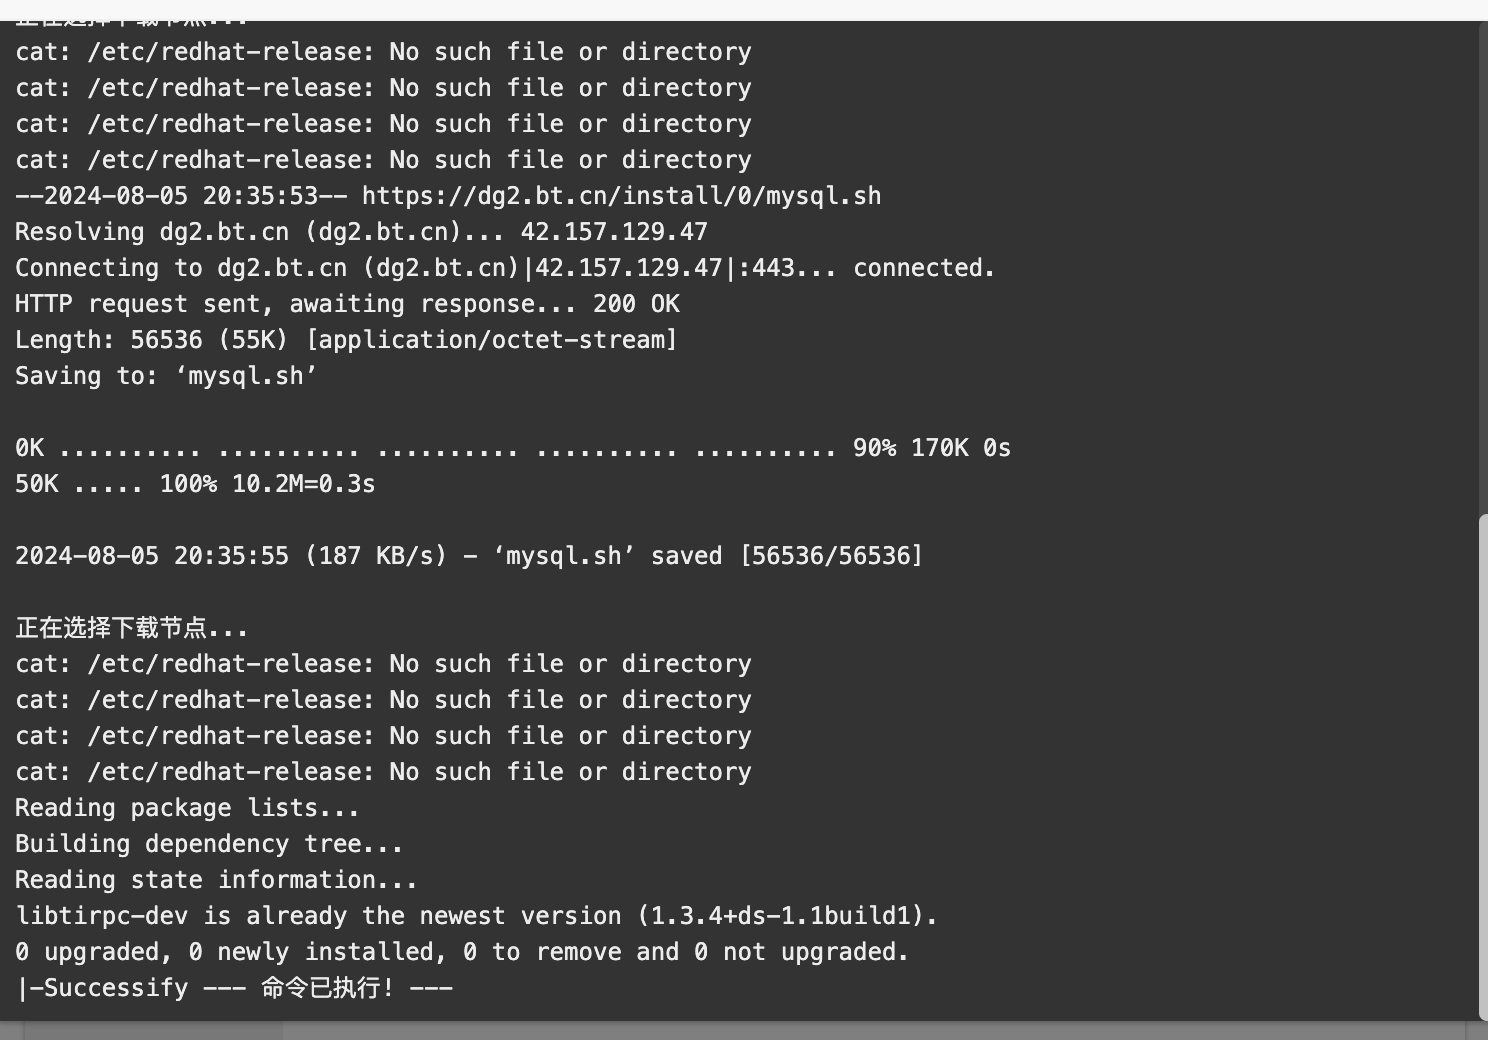The image size is (1488, 1040).
Task: Click the 'Resolving dg2.bt.cn' line
Action: (361, 232)
